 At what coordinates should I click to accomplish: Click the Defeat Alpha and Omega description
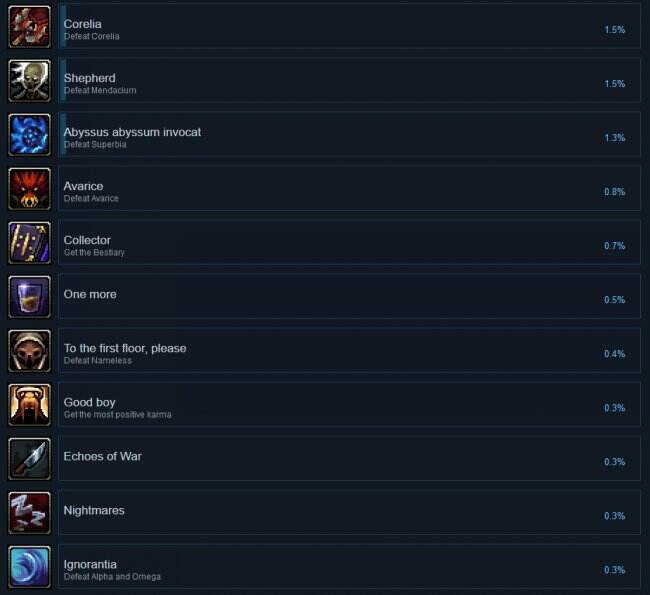point(112,577)
